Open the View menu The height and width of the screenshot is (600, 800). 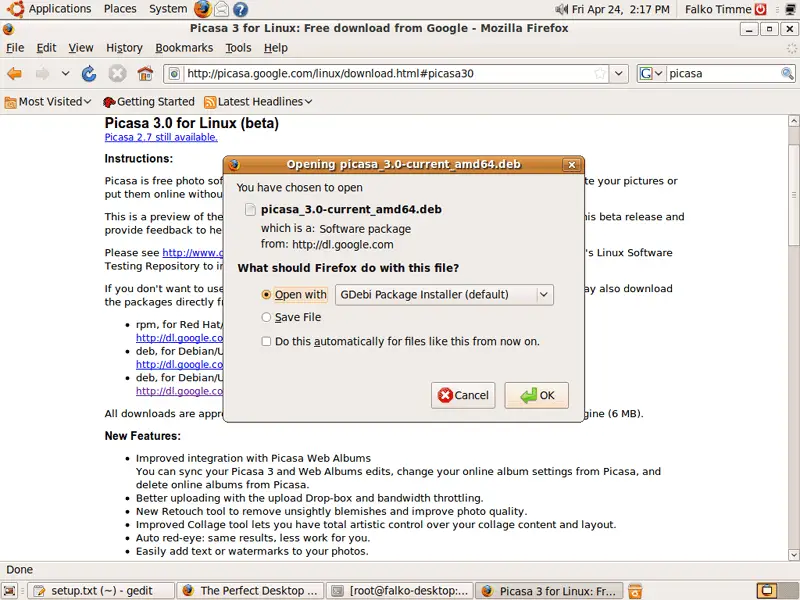click(x=81, y=48)
